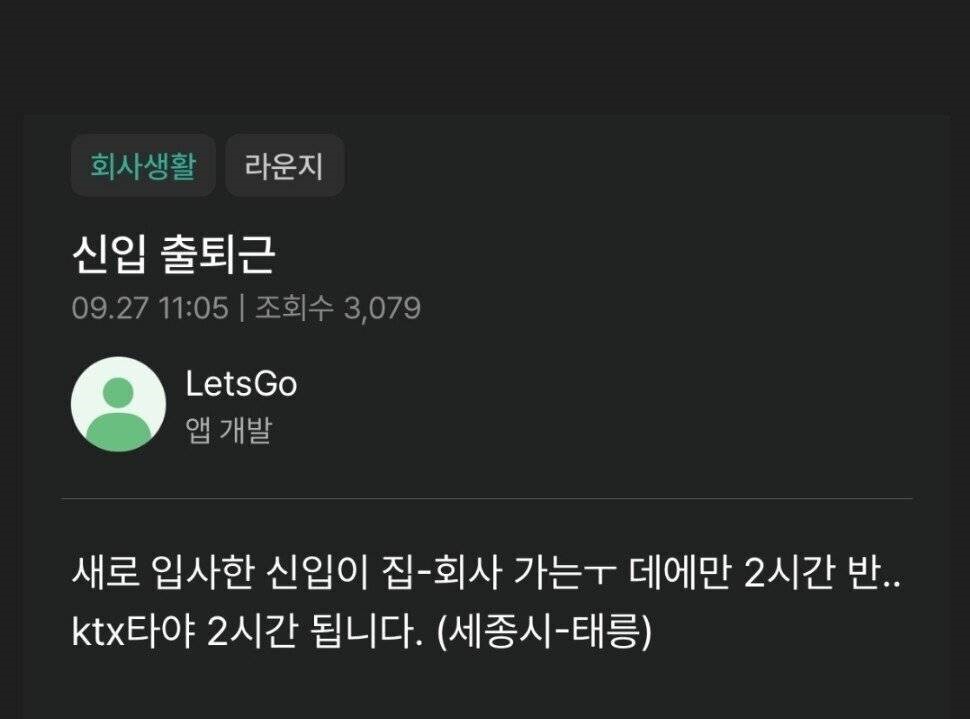Click the divider line under author info
This screenshot has width=970, height=719.
(x=487, y=498)
